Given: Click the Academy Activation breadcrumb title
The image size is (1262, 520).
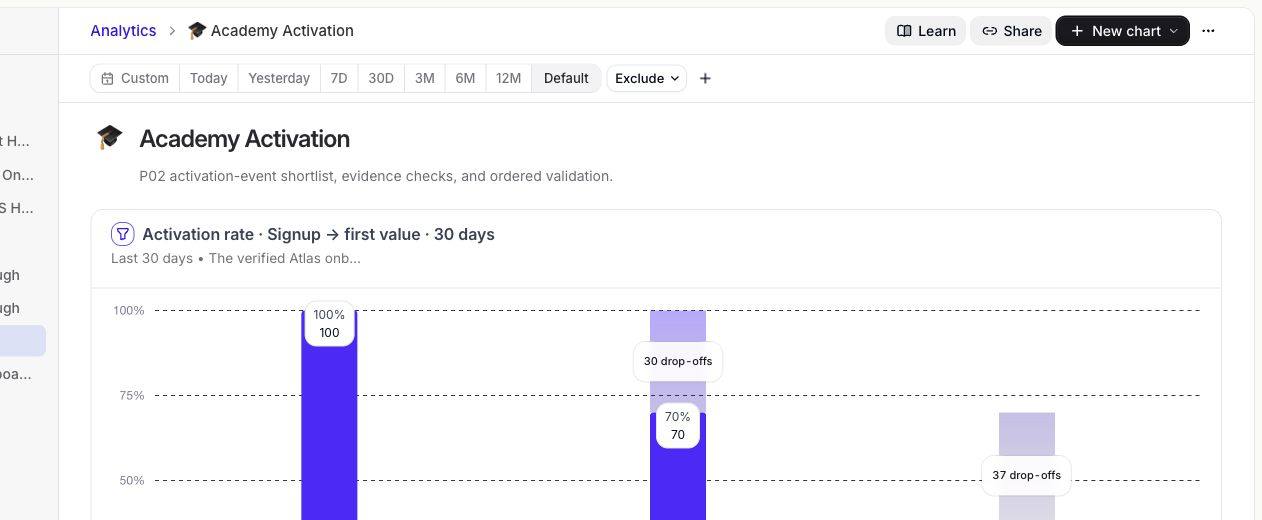Looking at the screenshot, I should click(x=271, y=31).
